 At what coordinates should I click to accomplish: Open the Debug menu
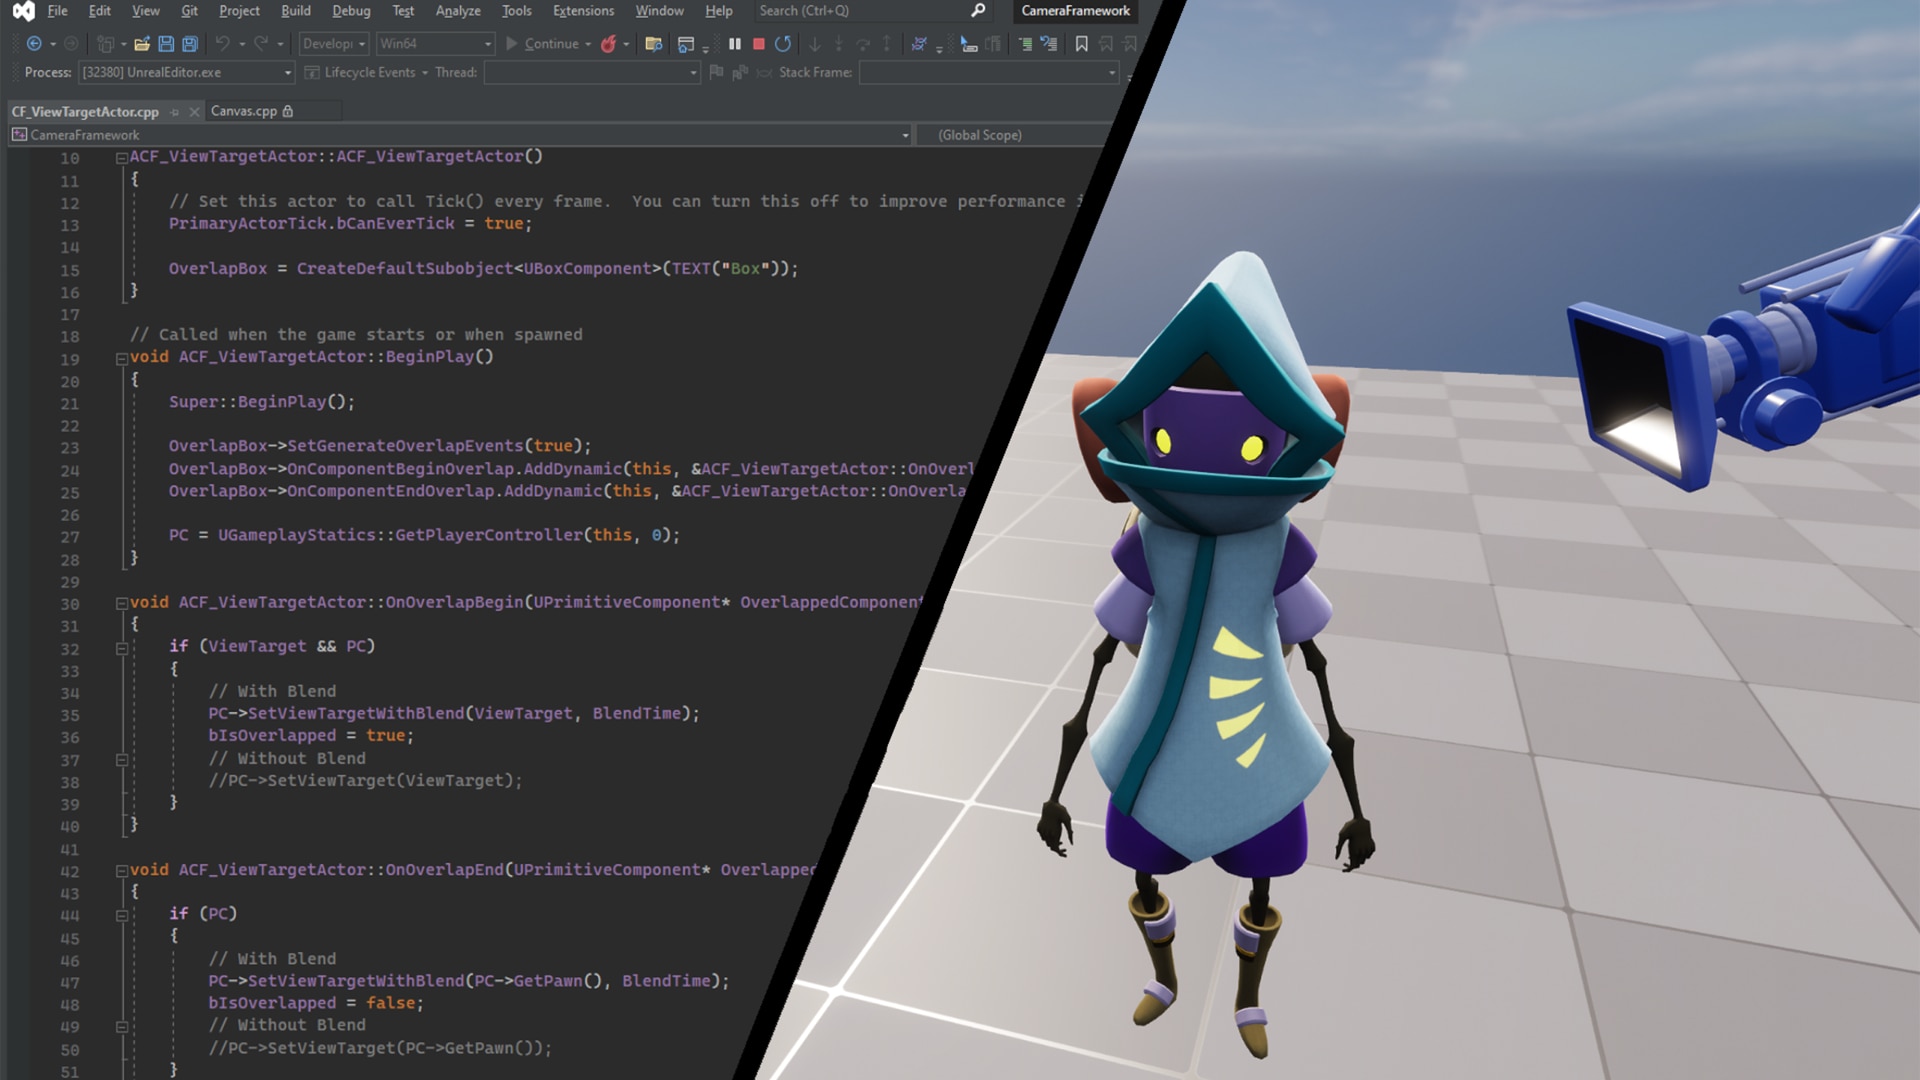[350, 11]
